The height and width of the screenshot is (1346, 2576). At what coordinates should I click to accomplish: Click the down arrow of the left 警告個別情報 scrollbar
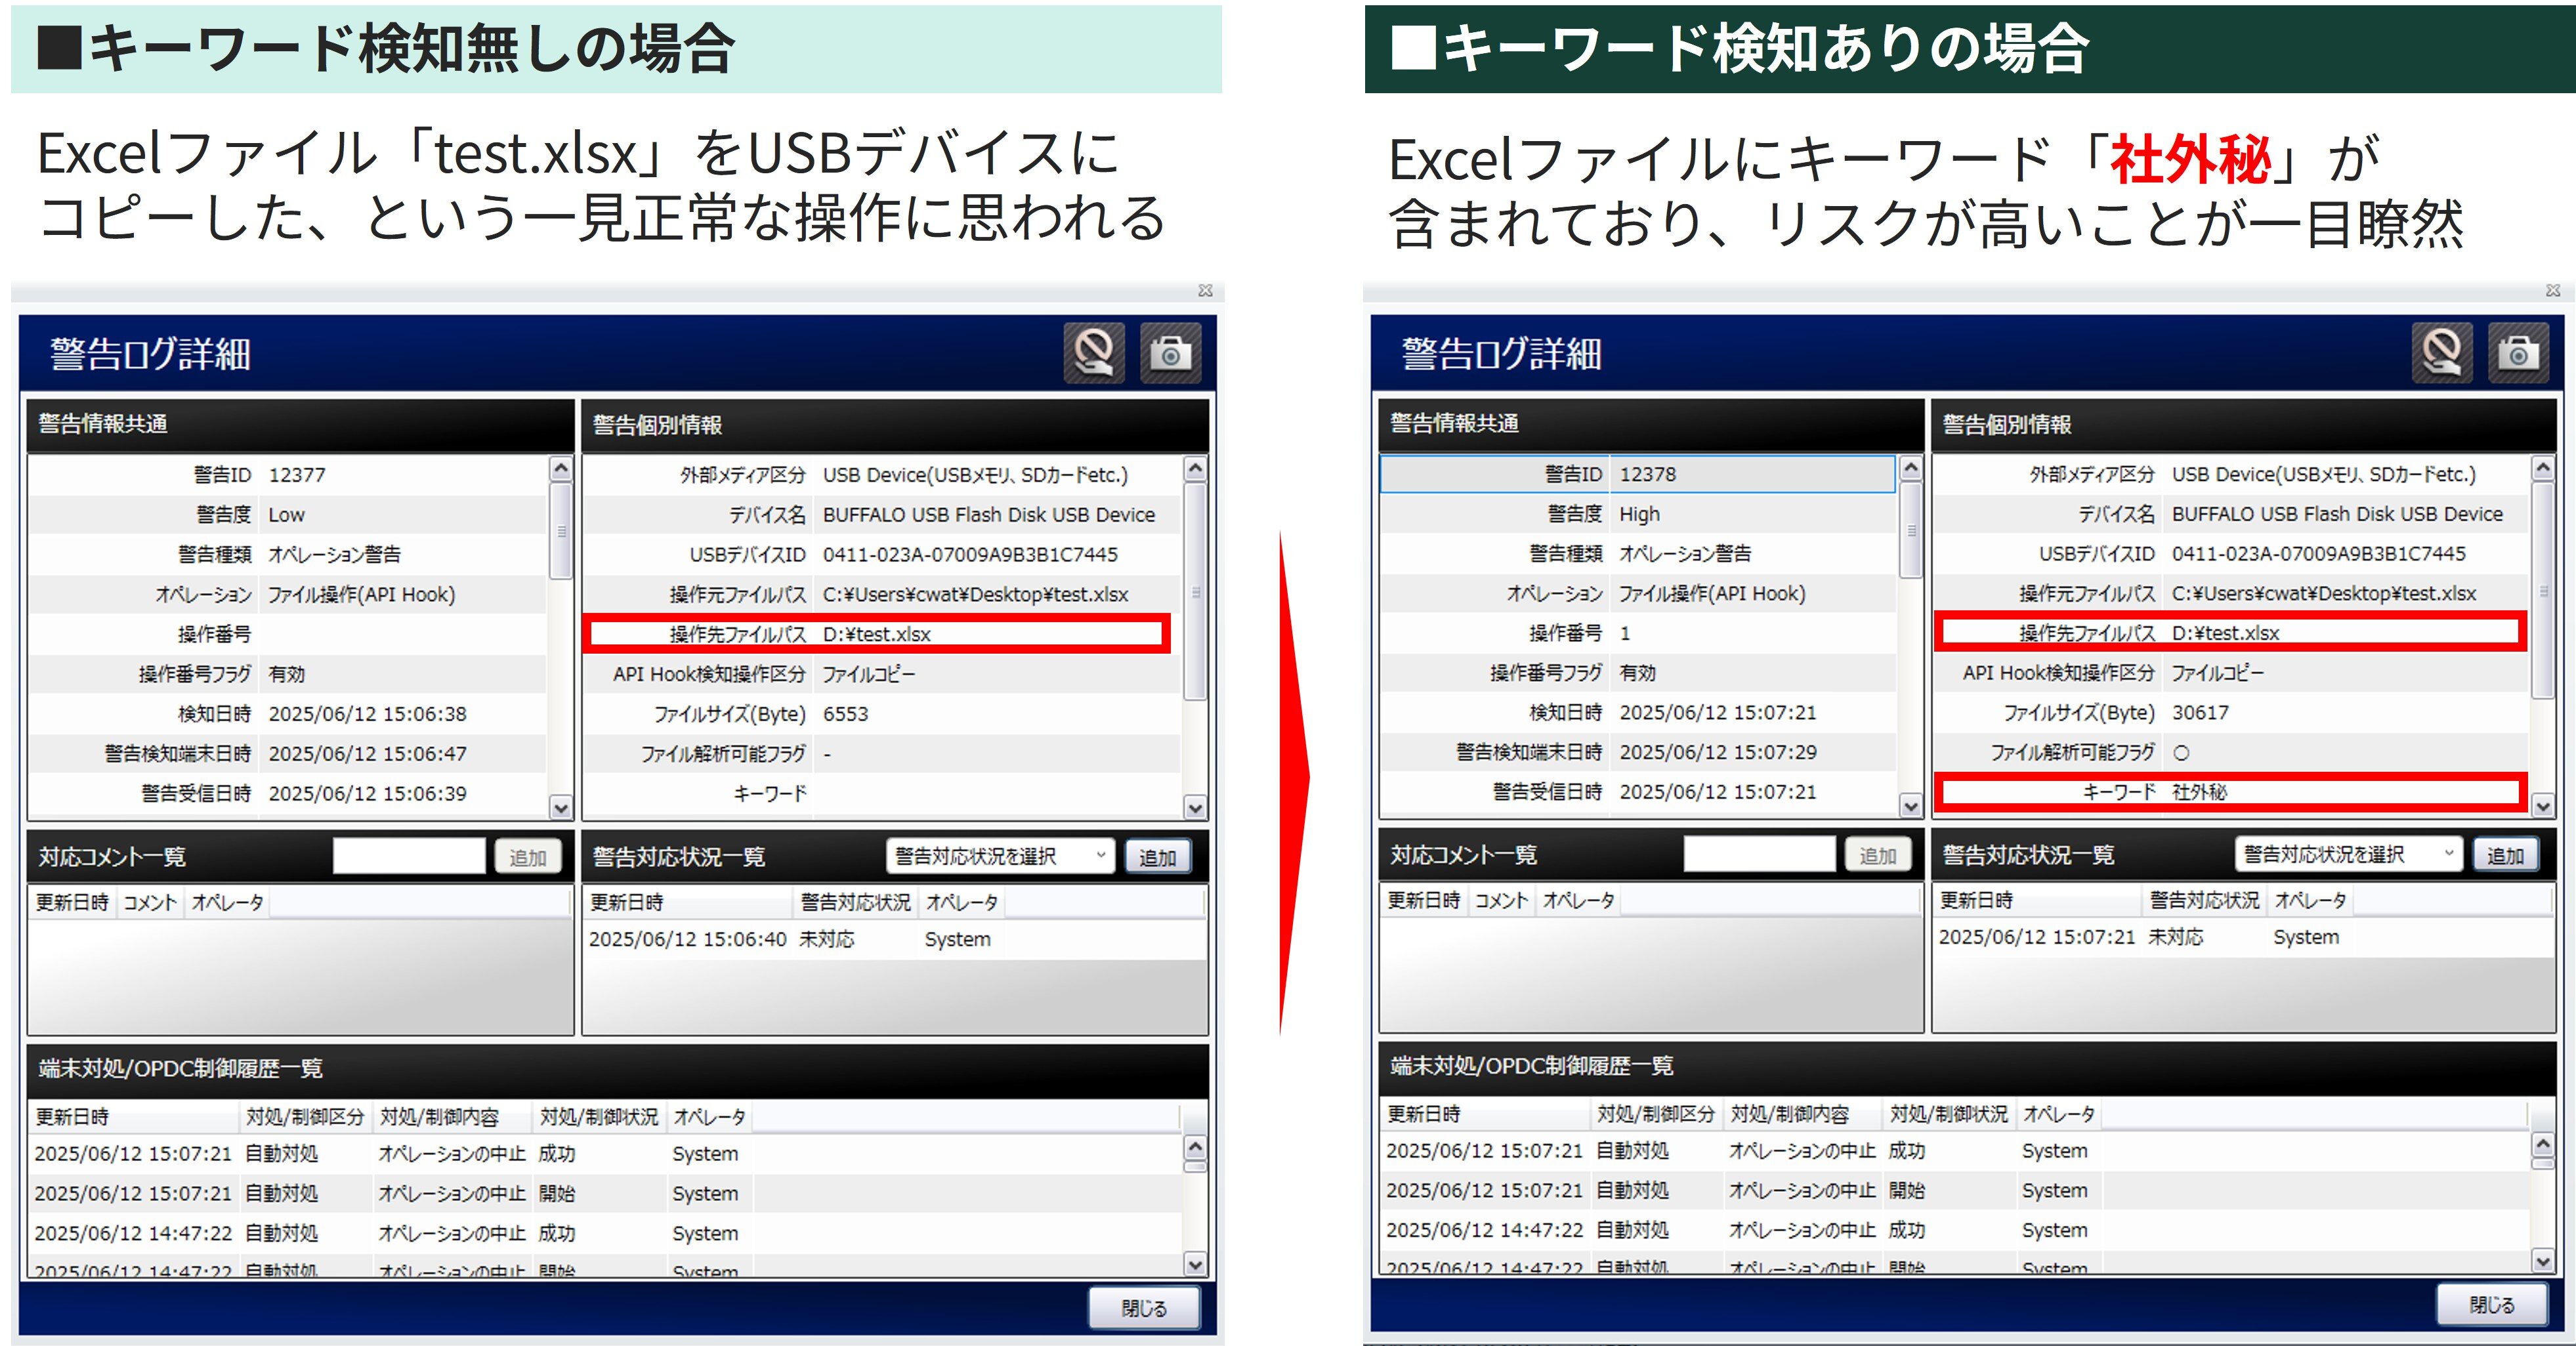[1195, 807]
